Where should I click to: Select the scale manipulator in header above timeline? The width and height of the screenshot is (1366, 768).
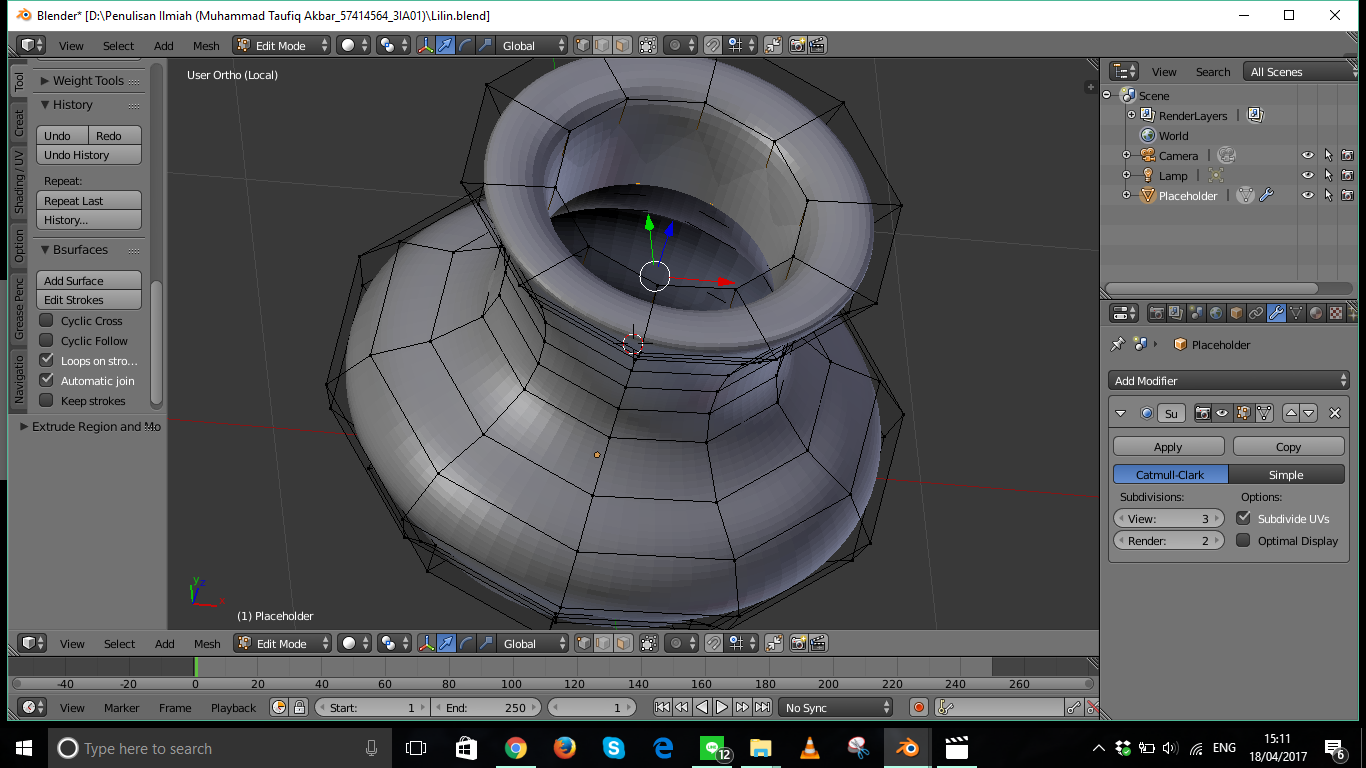coord(486,644)
